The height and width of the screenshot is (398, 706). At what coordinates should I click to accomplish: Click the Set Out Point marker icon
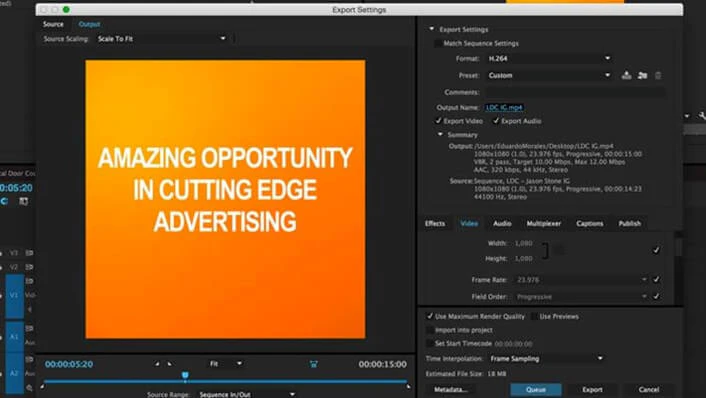coord(169,364)
